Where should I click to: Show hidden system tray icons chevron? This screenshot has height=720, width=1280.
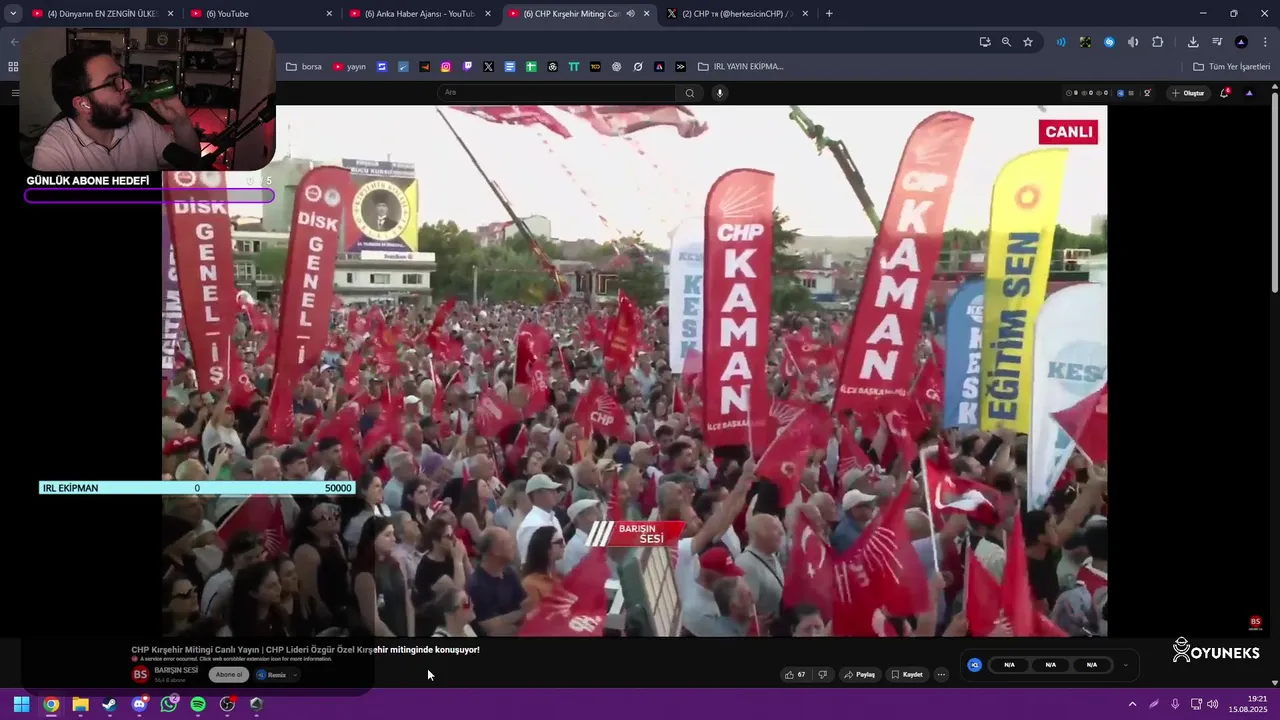tap(1132, 704)
